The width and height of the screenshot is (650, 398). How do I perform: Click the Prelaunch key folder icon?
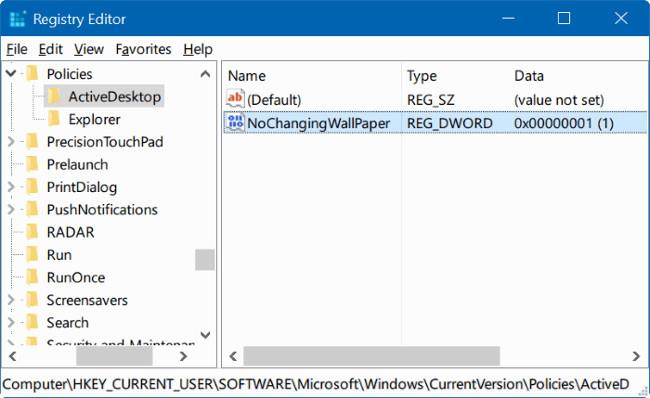coord(32,164)
